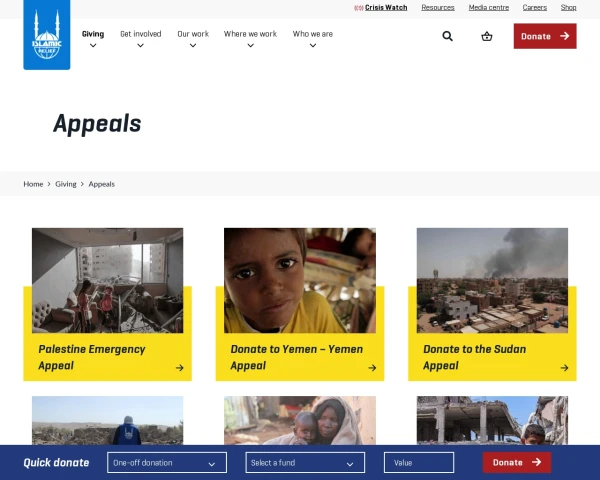Open the Where we work menu item
This screenshot has width=600, height=480.
coord(250,34)
